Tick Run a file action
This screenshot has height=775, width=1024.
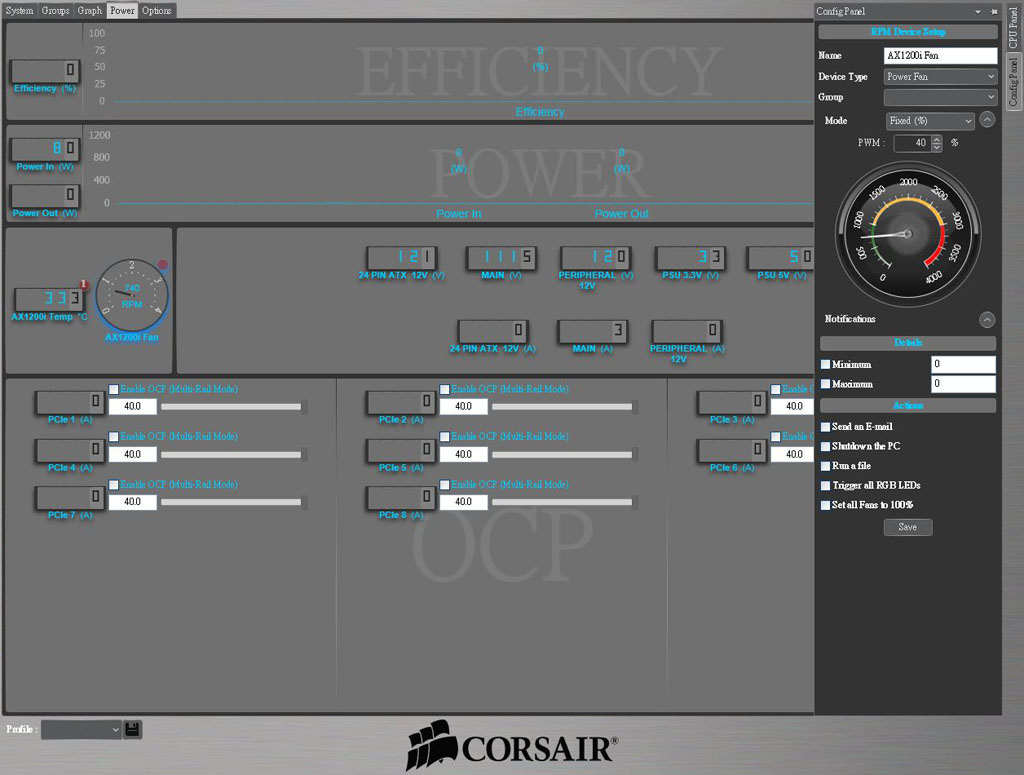(x=825, y=466)
